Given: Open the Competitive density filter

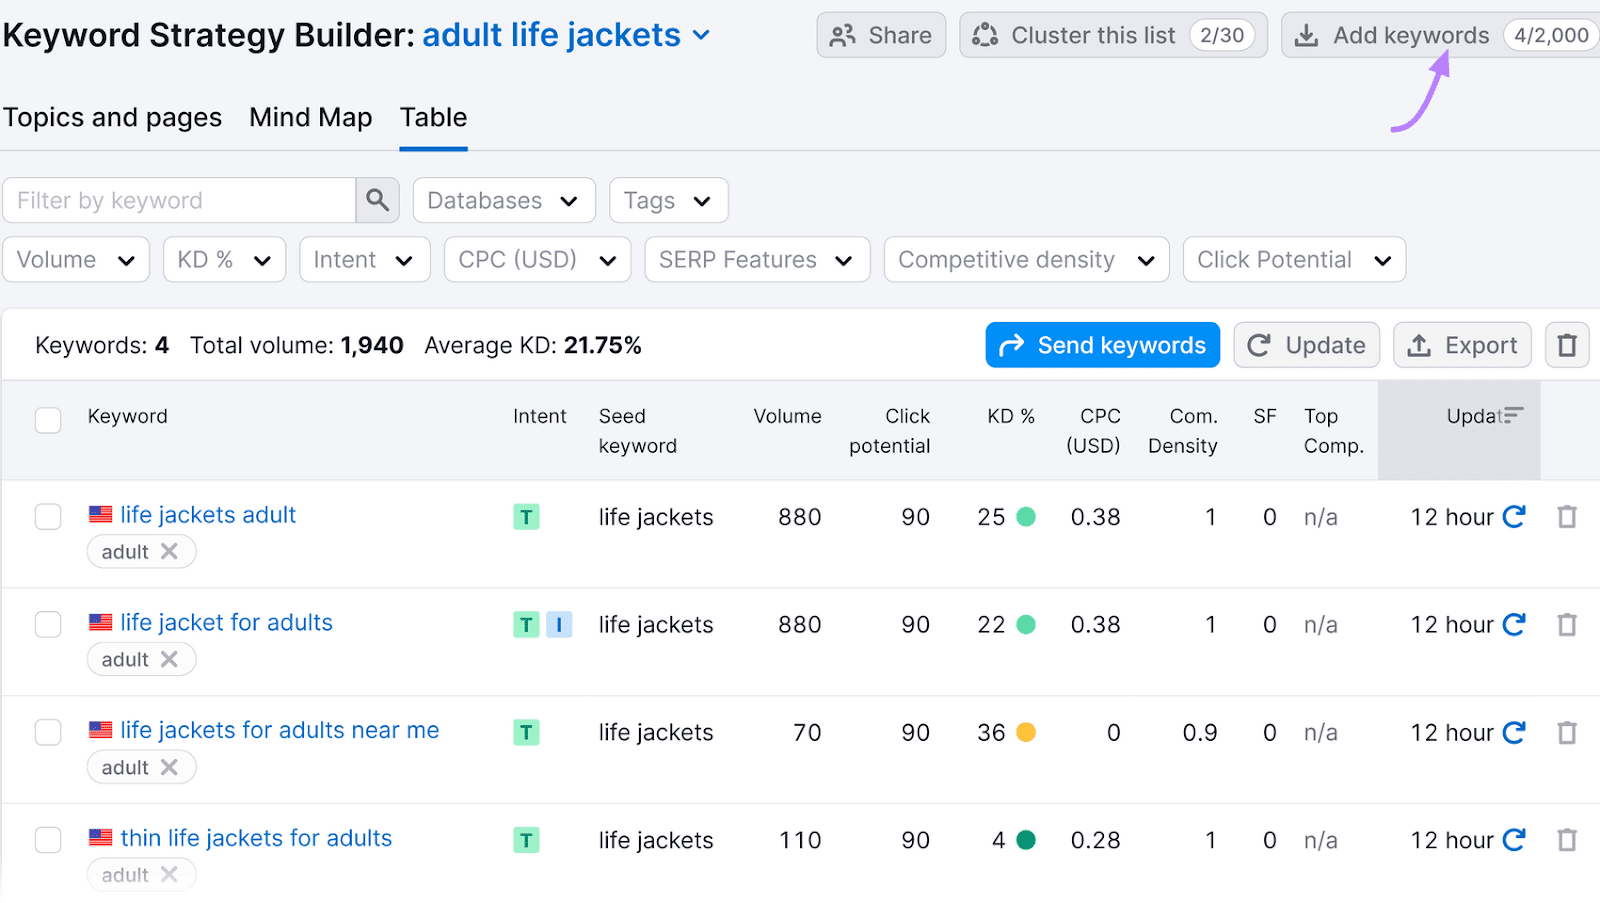Looking at the screenshot, I should tap(1026, 259).
